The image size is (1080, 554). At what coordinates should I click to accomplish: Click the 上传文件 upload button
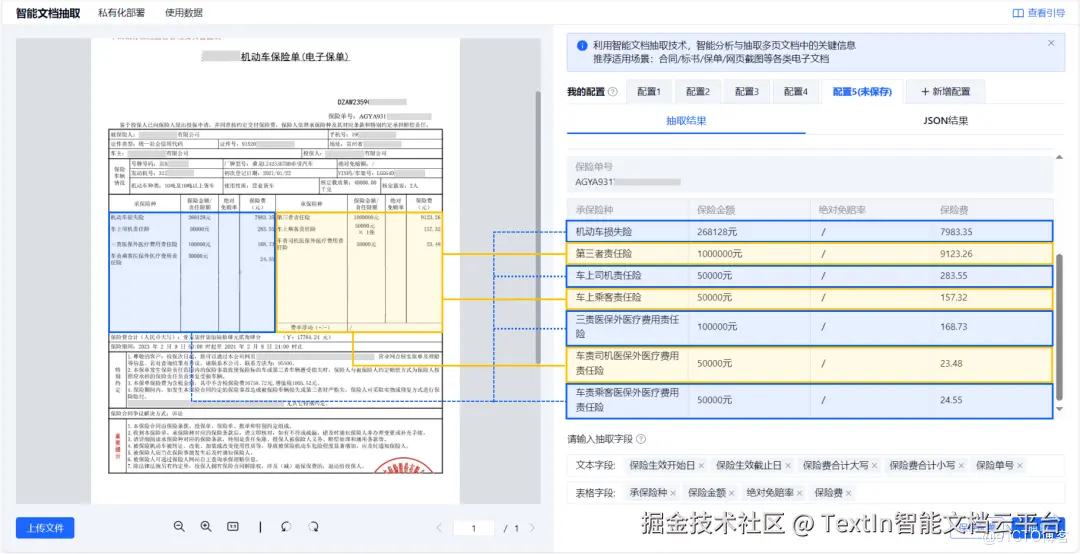45,528
